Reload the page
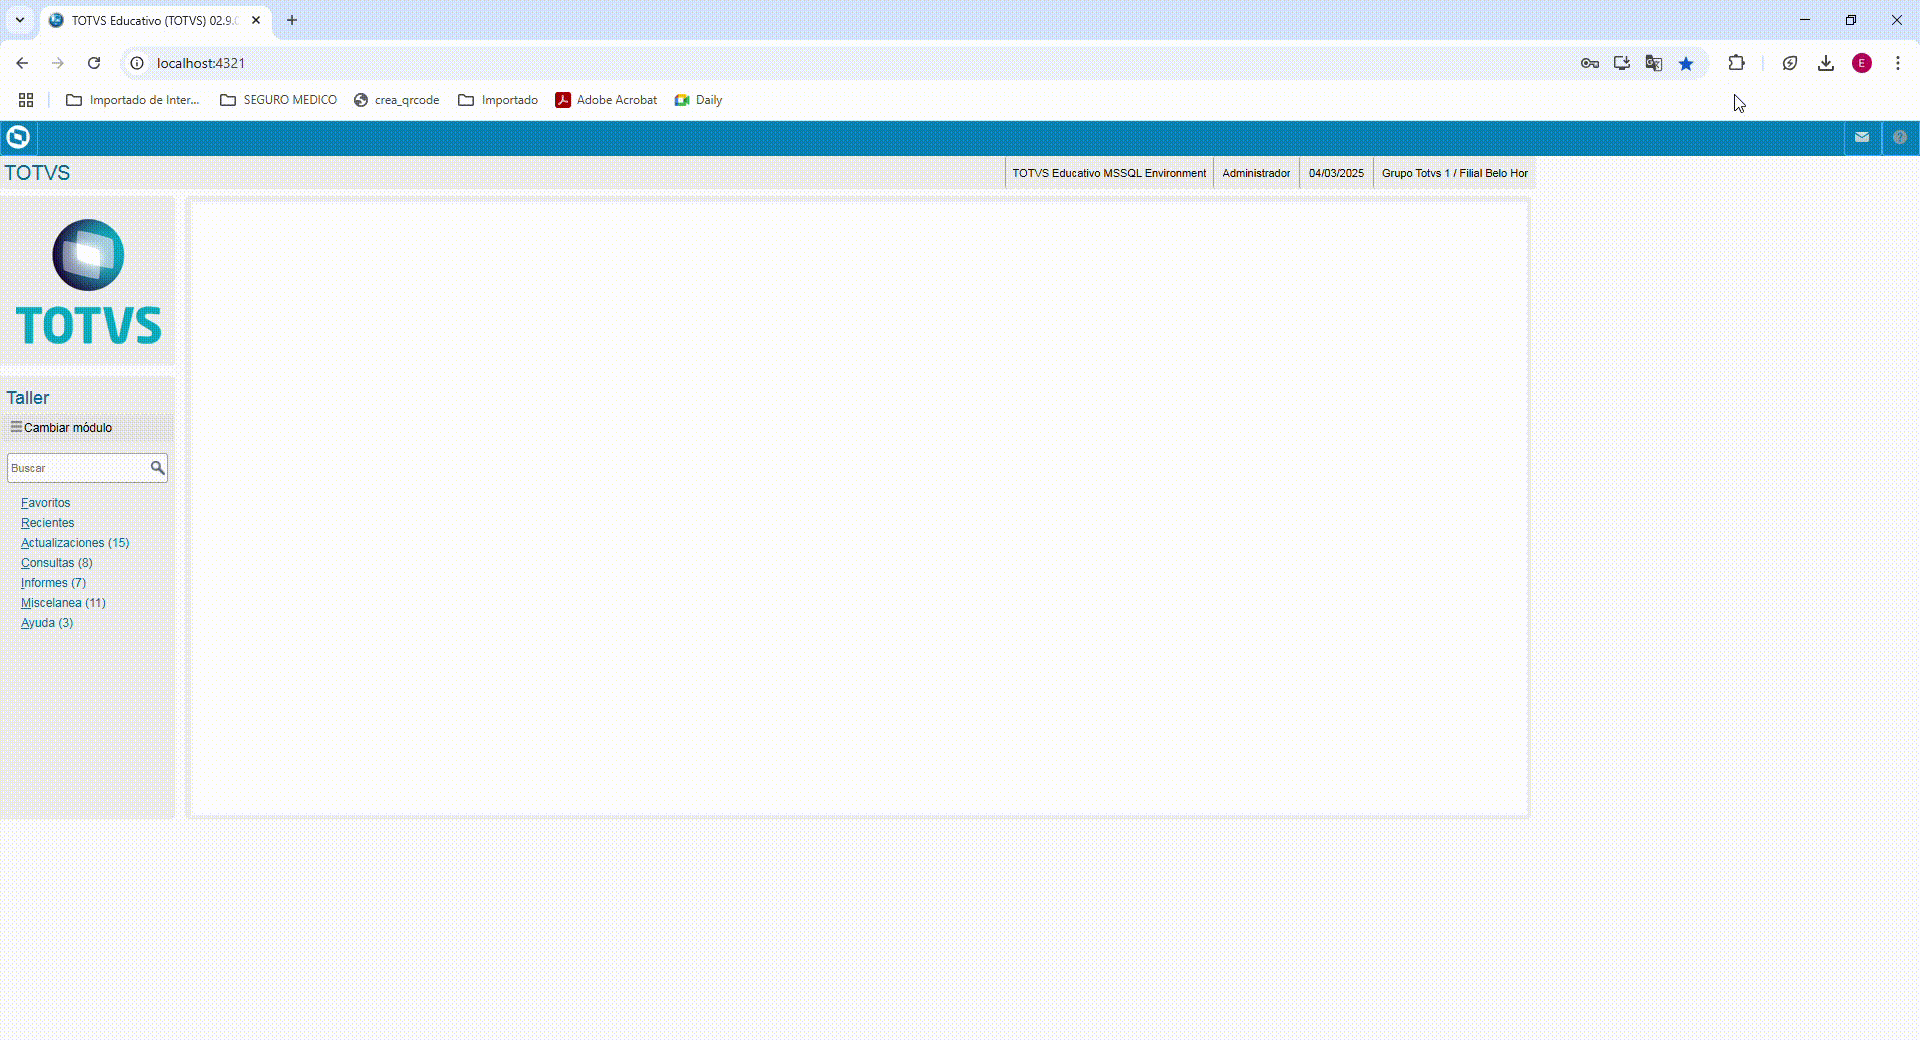 tap(94, 63)
